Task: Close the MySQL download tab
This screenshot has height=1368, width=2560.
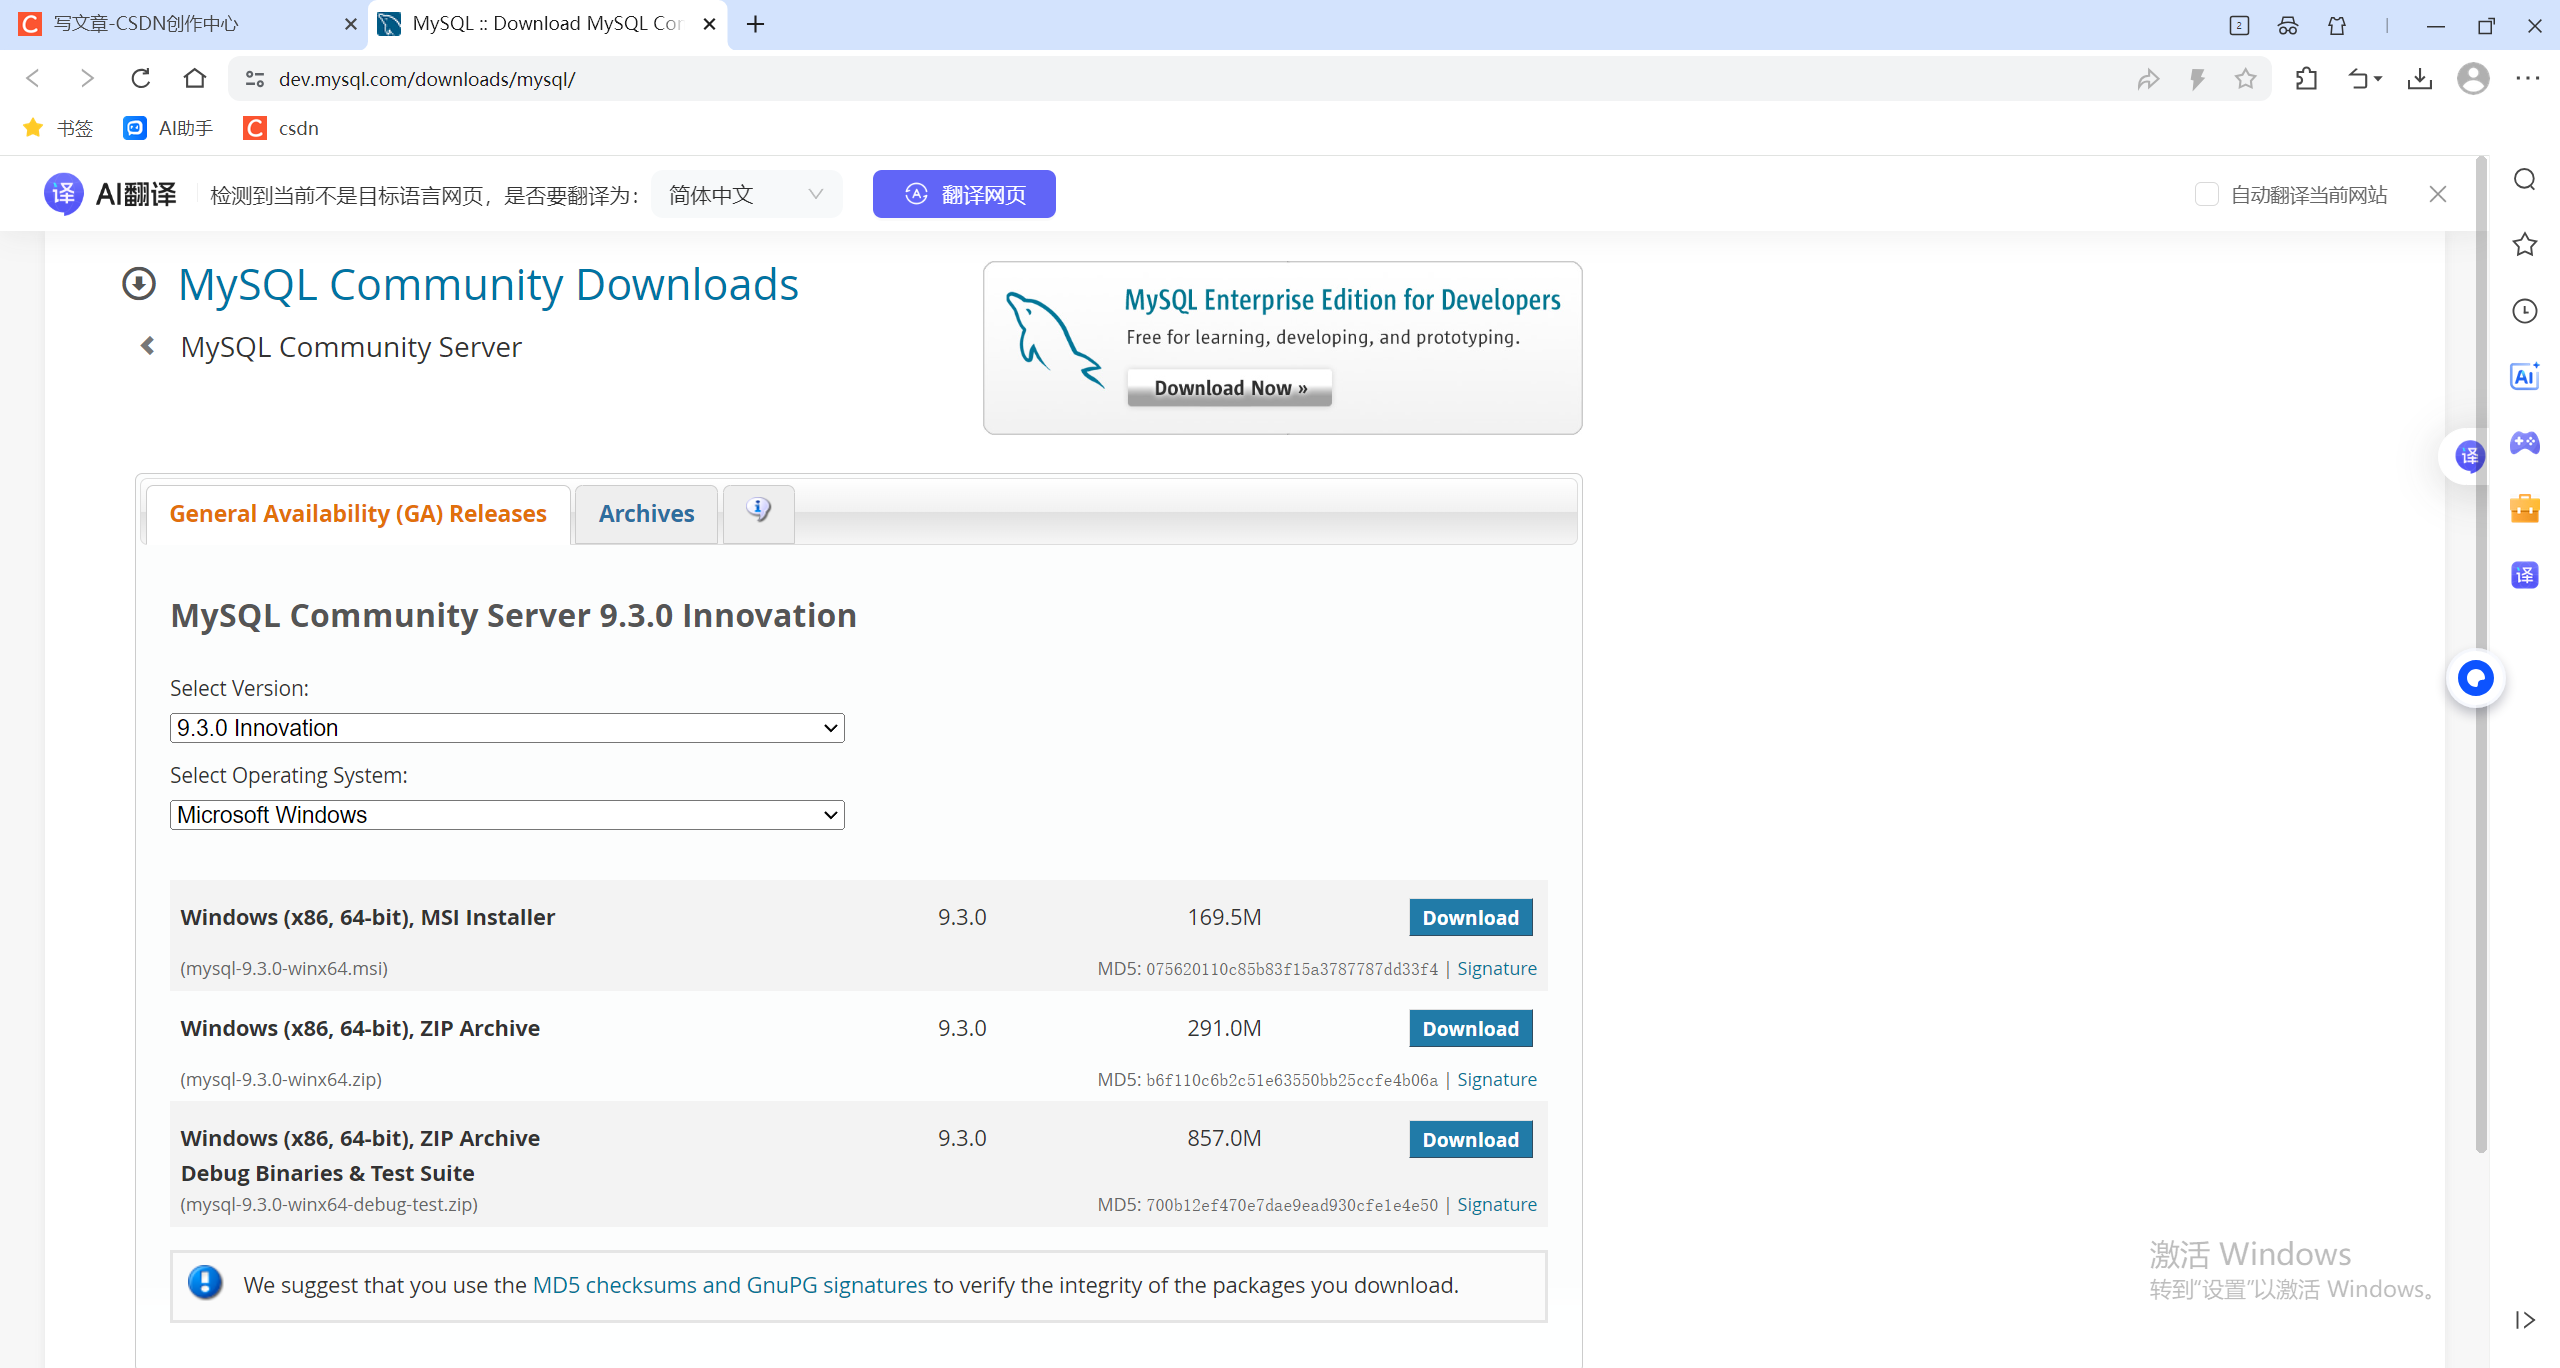Action: click(709, 24)
